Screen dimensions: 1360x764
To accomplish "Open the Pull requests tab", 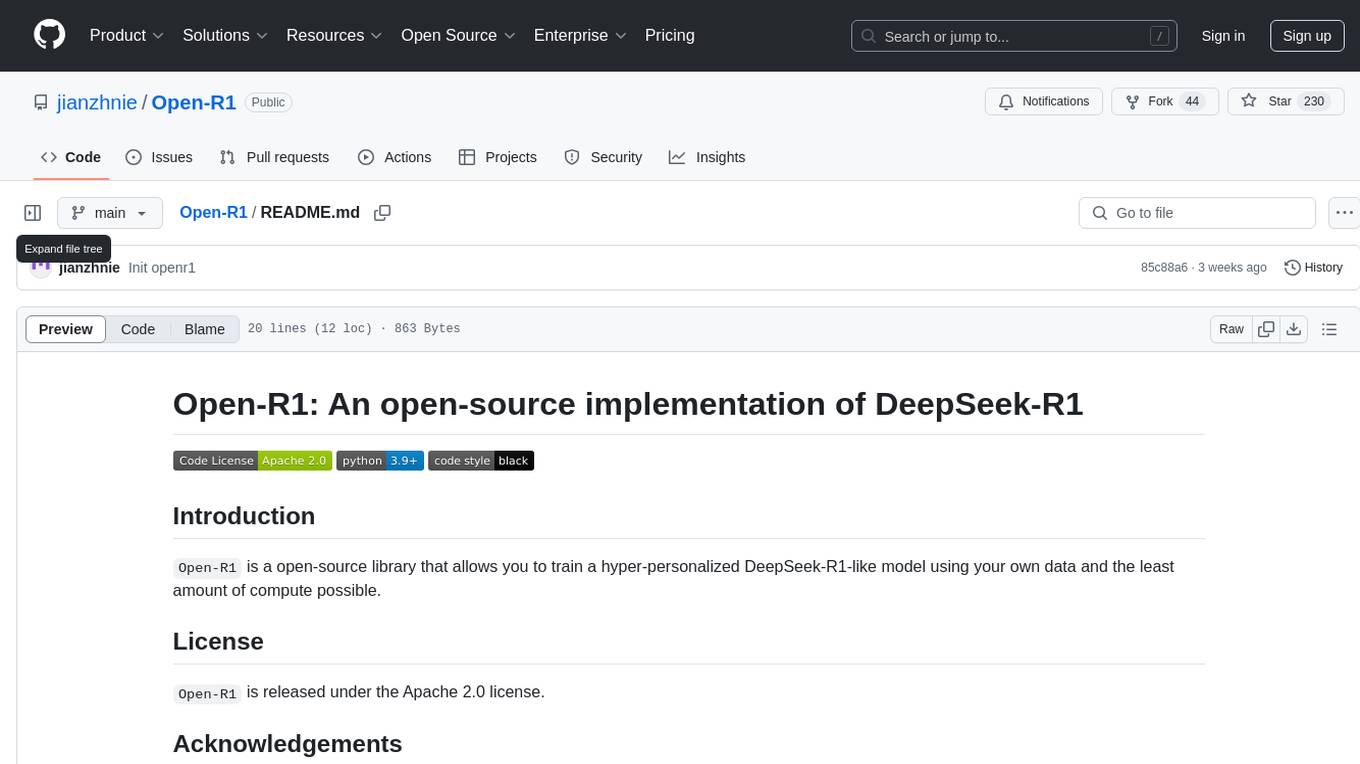I will tap(274, 157).
